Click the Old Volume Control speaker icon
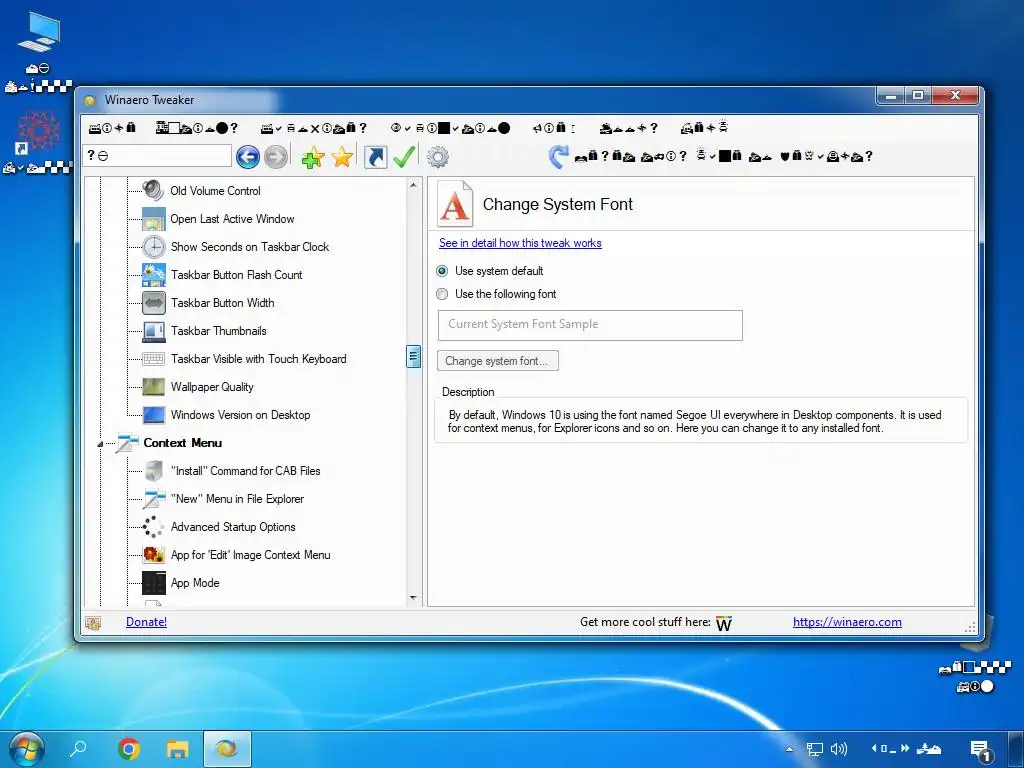This screenshot has width=1024, height=768. pos(153,191)
